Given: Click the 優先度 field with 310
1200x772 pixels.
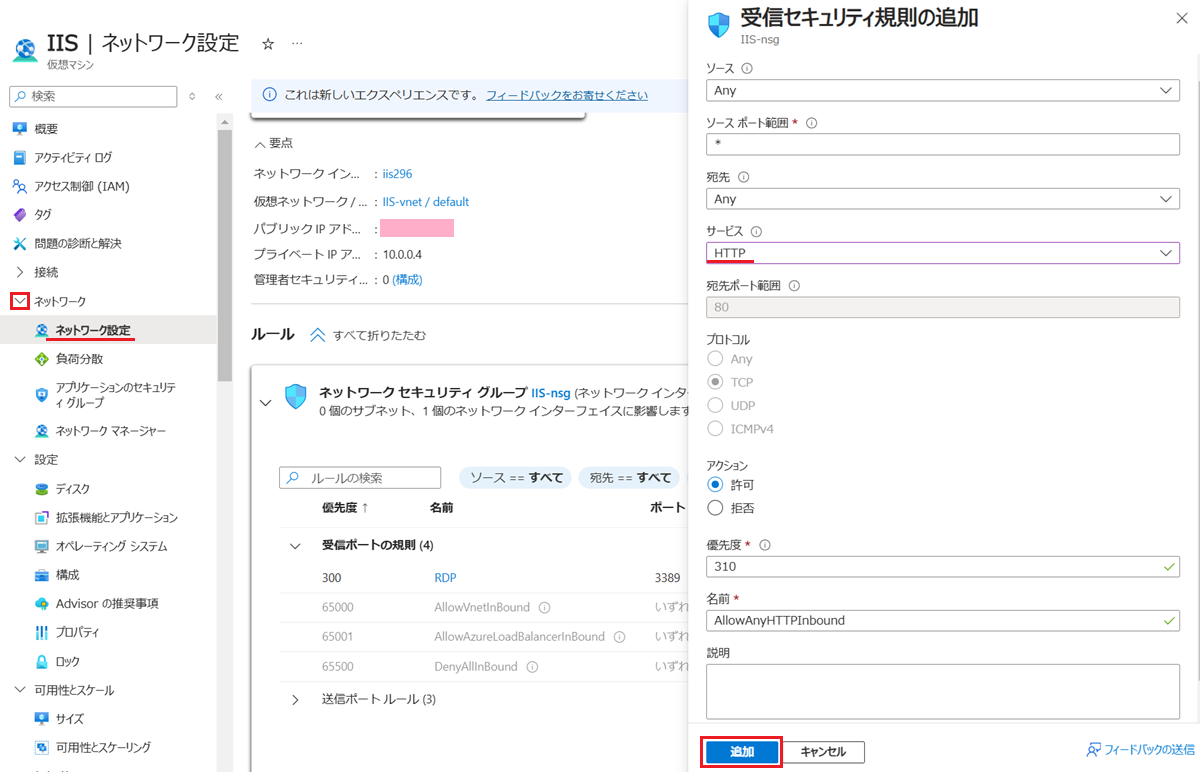Looking at the screenshot, I should click(x=943, y=566).
